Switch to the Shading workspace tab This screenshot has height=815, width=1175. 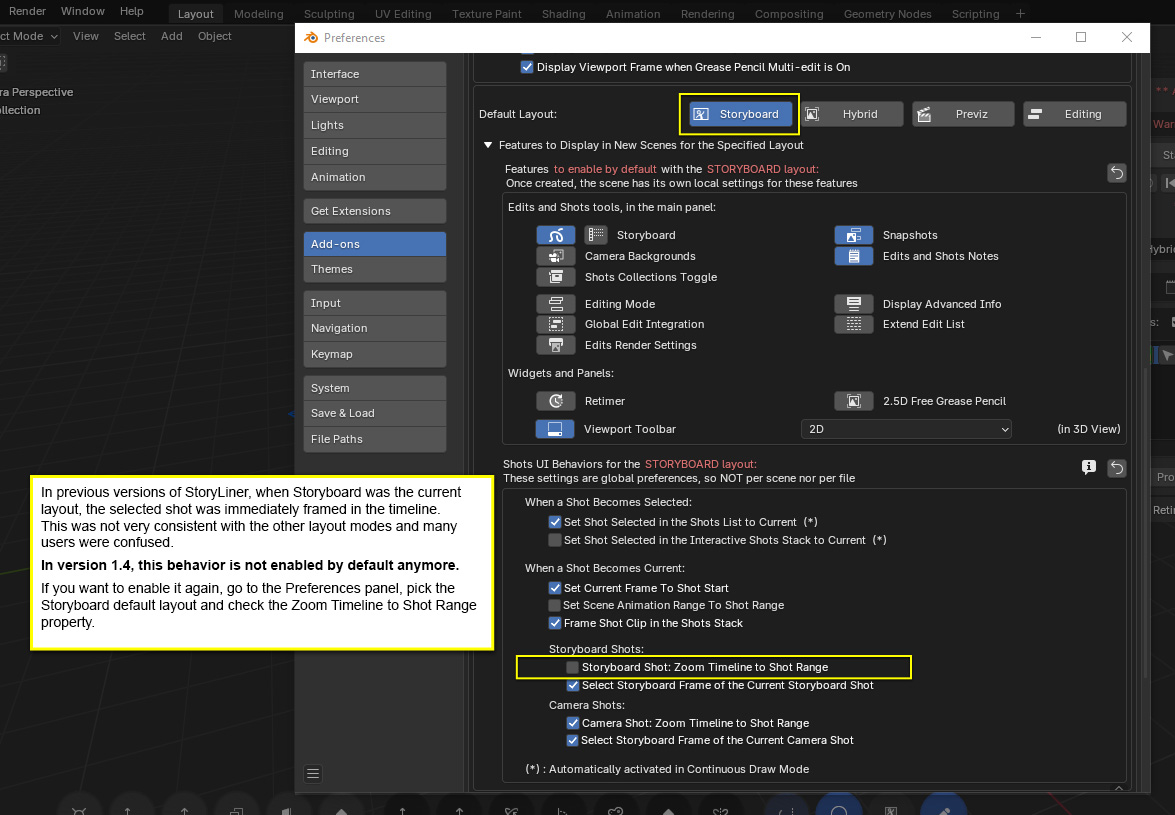click(x=564, y=14)
